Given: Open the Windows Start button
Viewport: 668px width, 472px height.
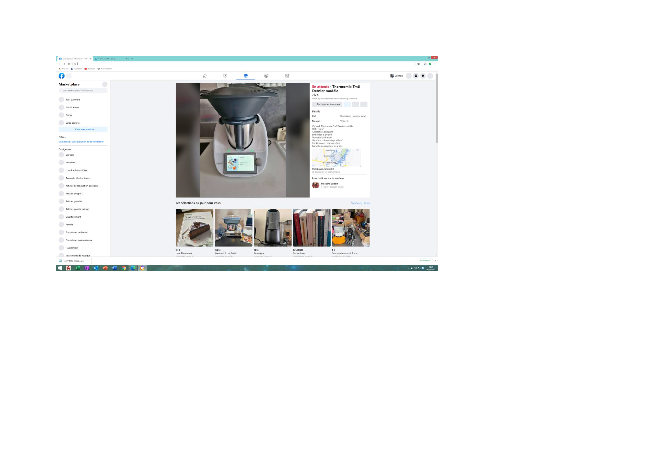Looking at the screenshot, I should 60,268.
